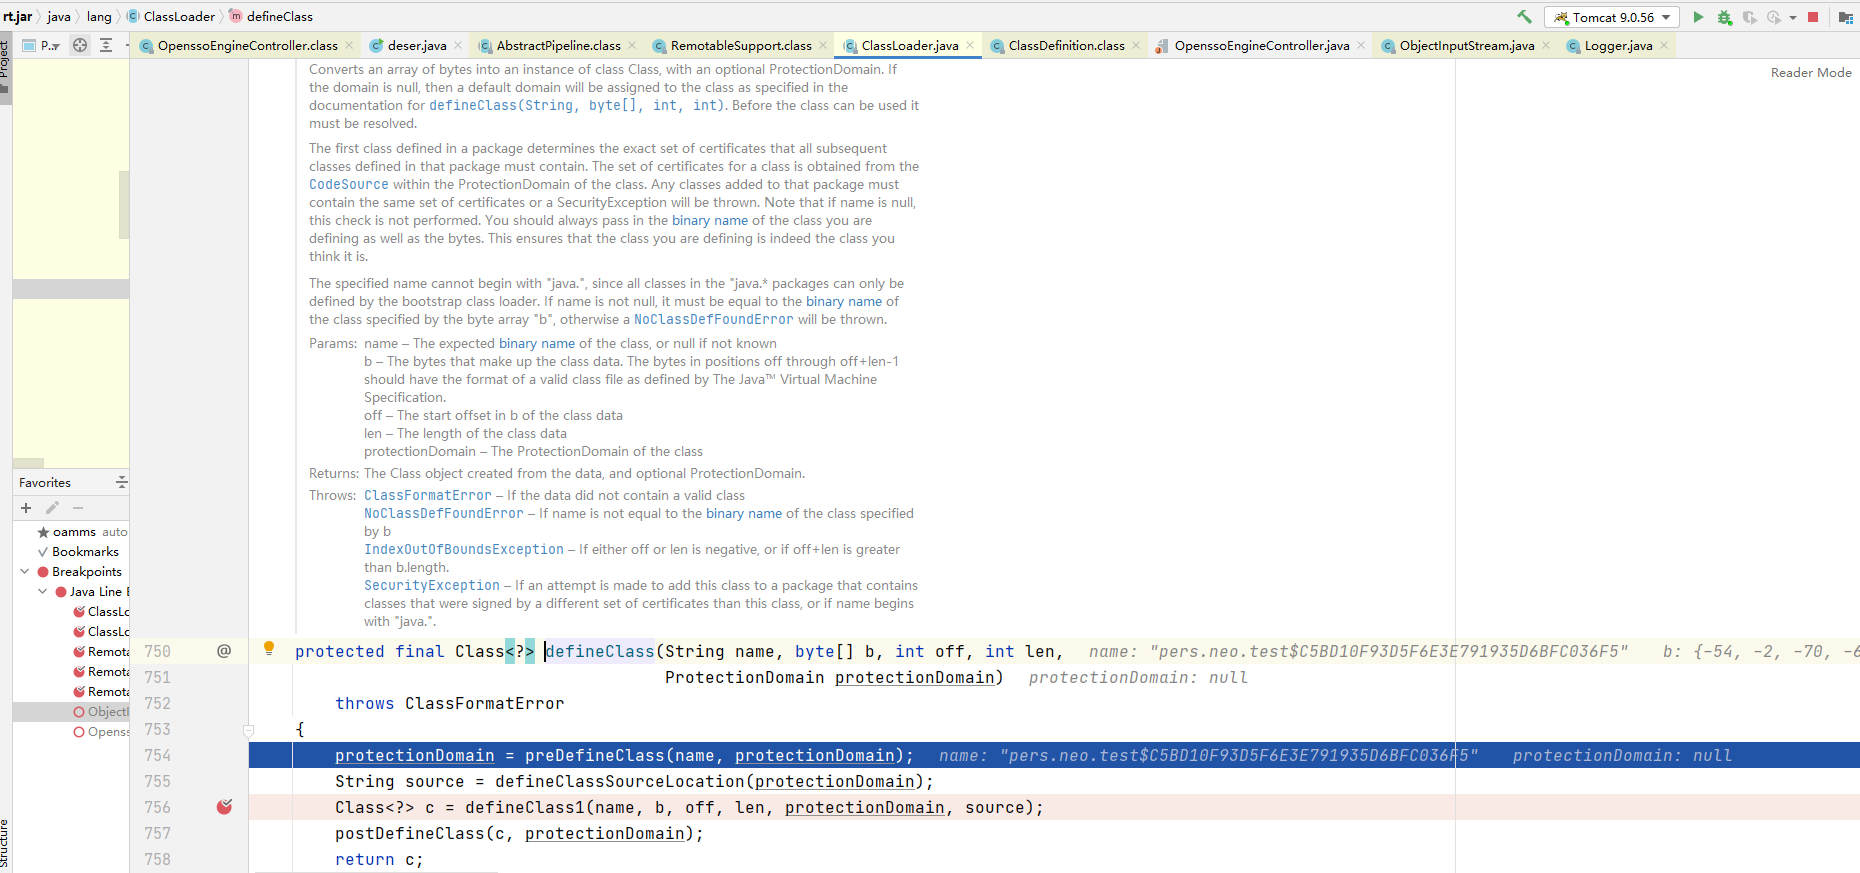This screenshot has width=1860, height=873.
Task: Follow the IndexOutOfBoundsException doc link
Action: pyautogui.click(x=464, y=549)
